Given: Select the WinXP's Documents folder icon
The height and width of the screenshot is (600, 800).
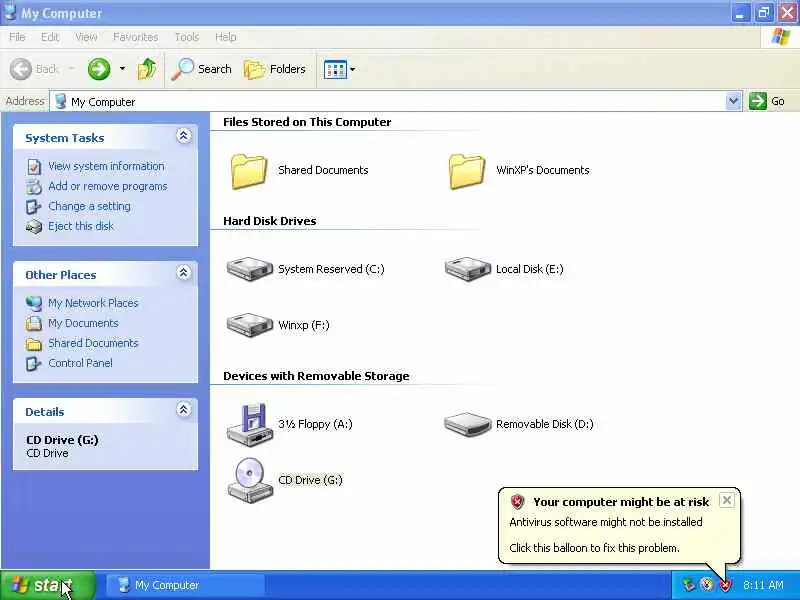Looking at the screenshot, I should (x=467, y=171).
